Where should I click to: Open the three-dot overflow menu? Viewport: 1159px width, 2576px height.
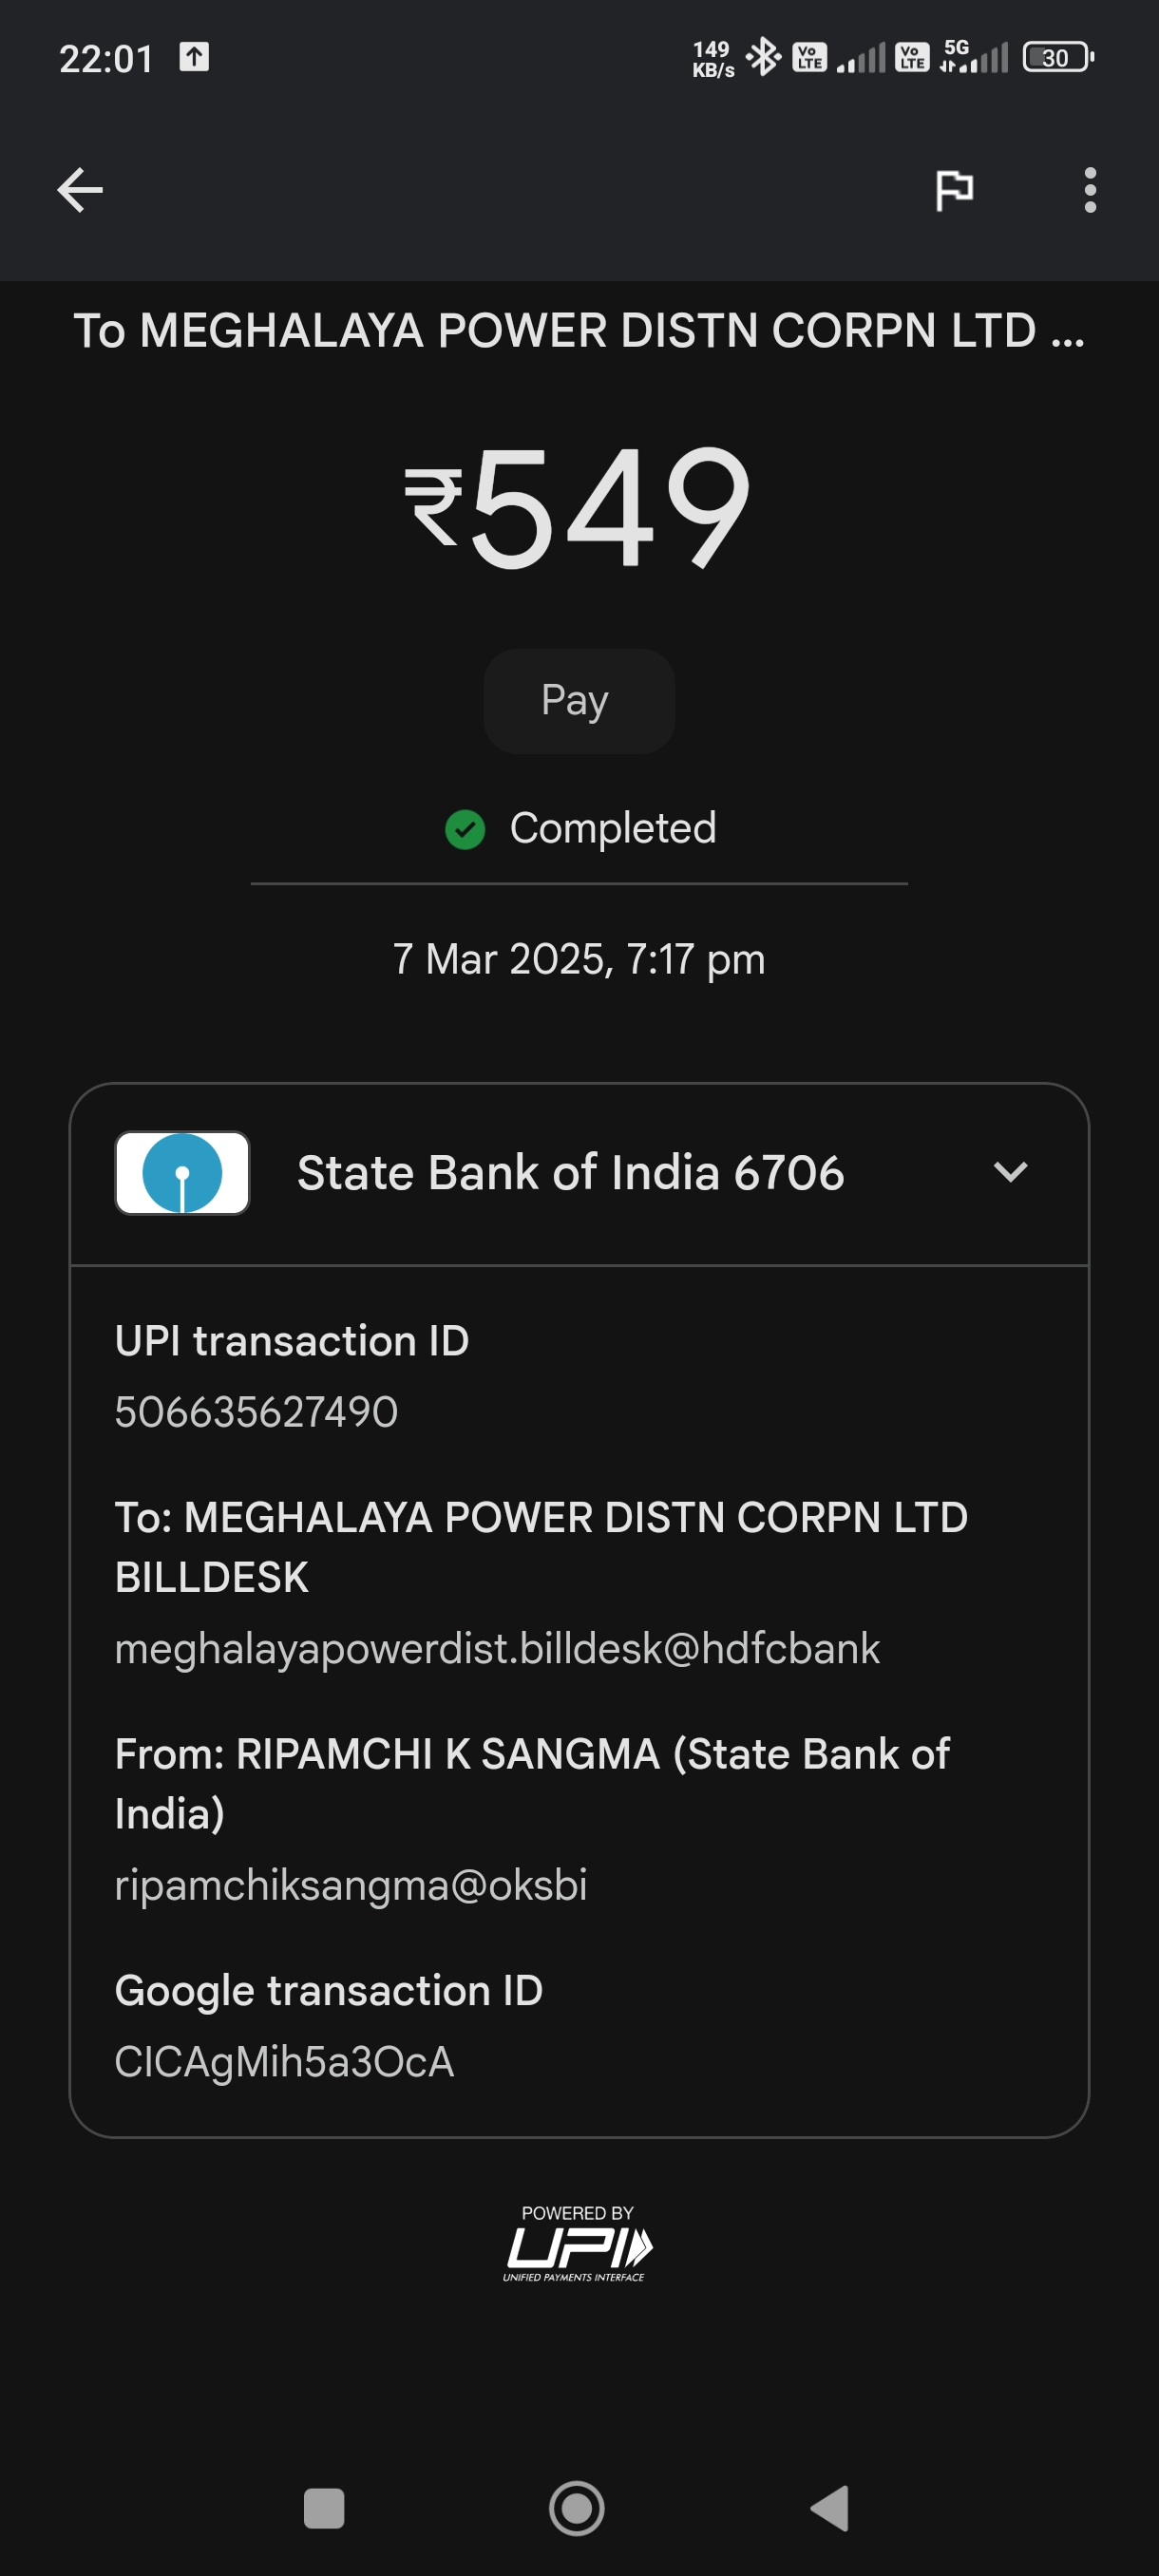point(1090,190)
